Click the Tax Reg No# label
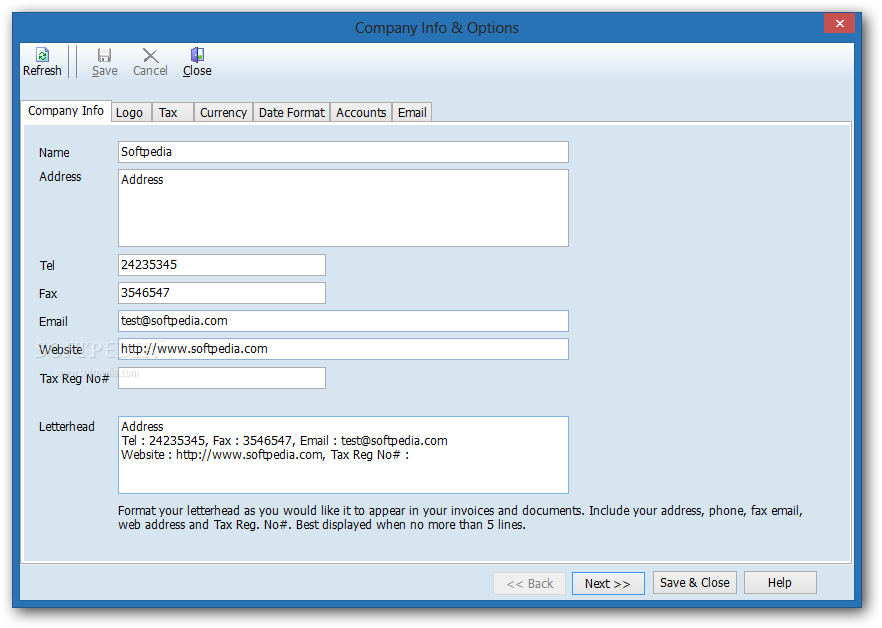 tap(74, 379)
